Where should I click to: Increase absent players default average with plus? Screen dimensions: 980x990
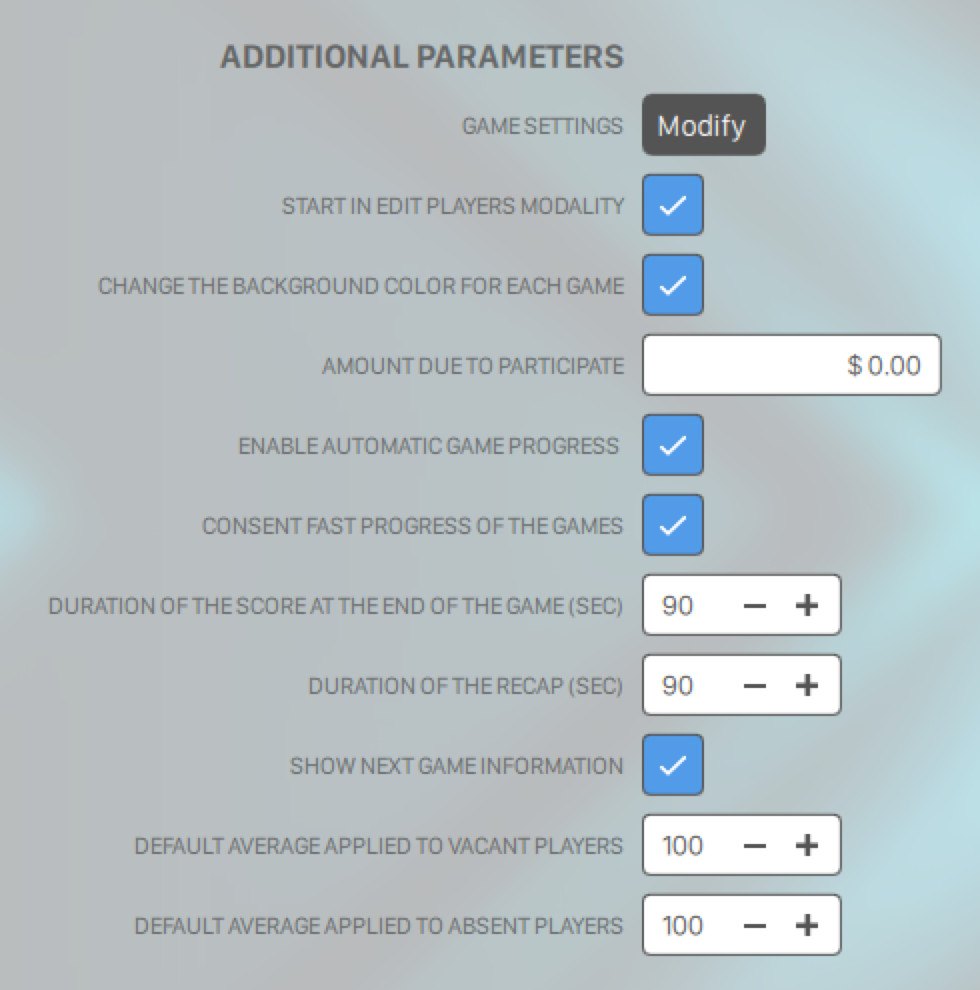806,925
